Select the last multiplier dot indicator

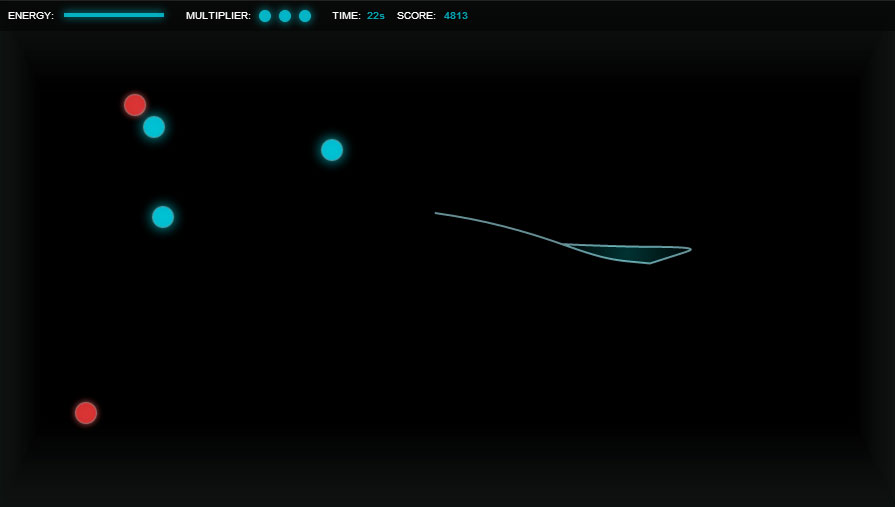click(305, 16)
